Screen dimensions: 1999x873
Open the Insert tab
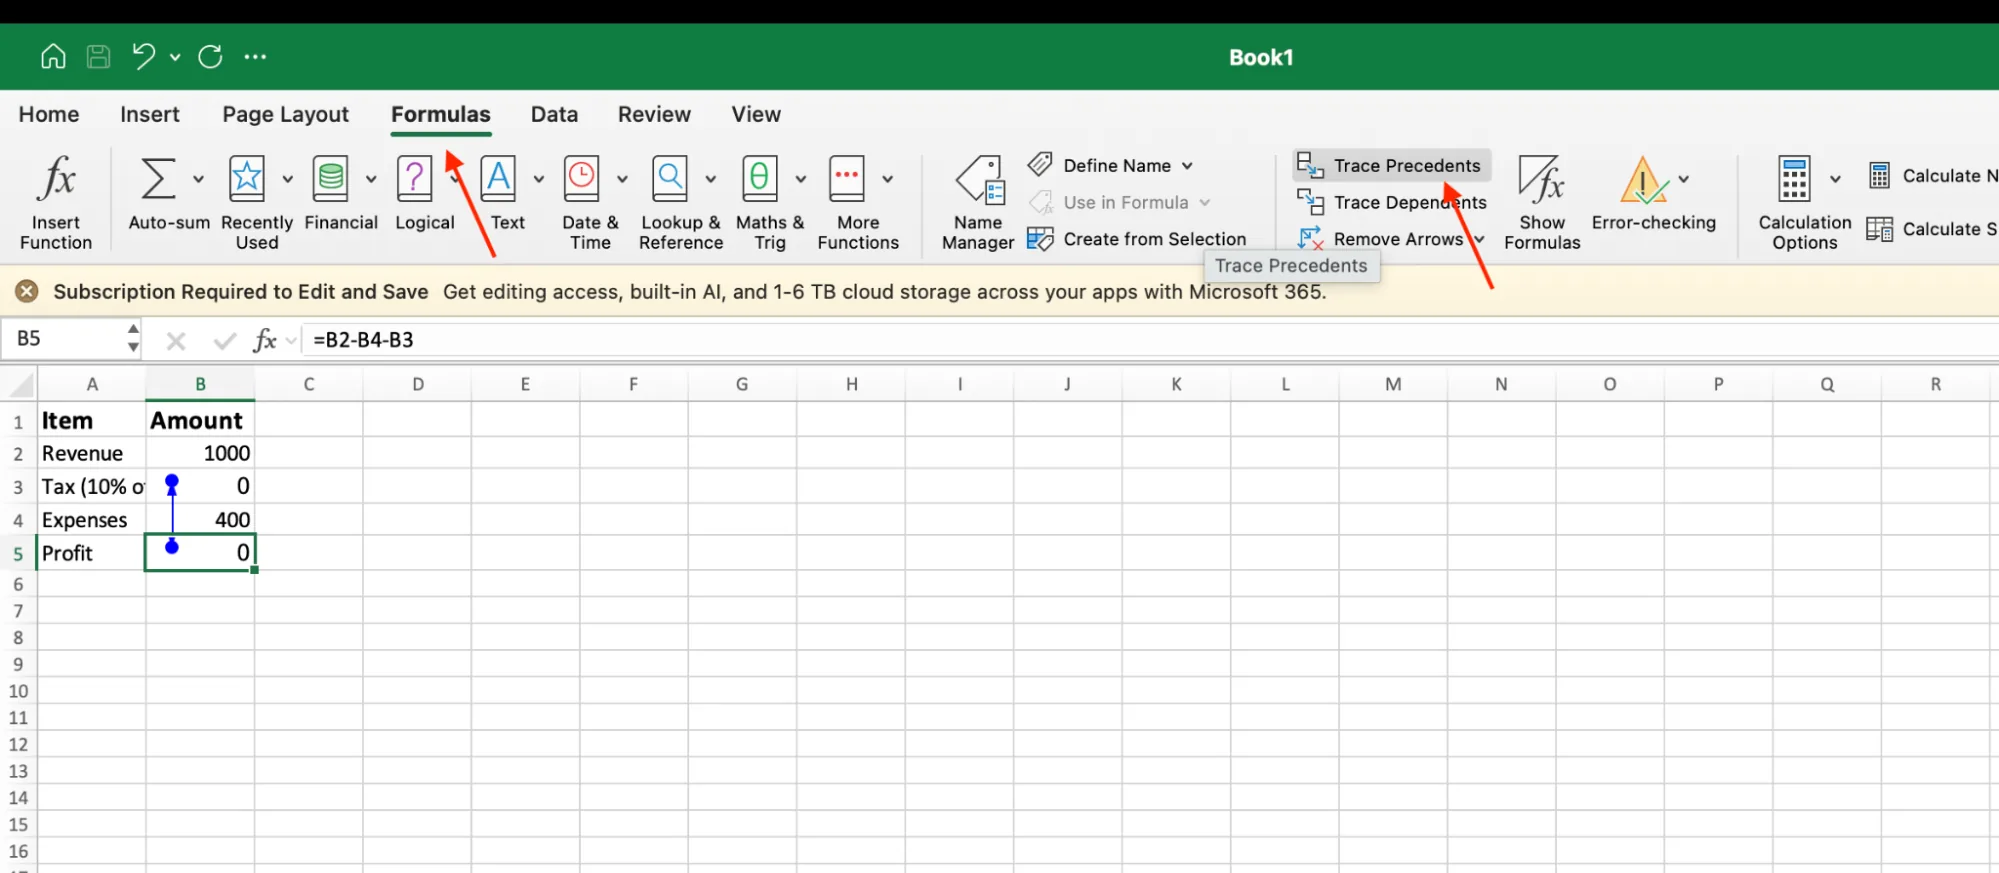[x=150, y=114]
